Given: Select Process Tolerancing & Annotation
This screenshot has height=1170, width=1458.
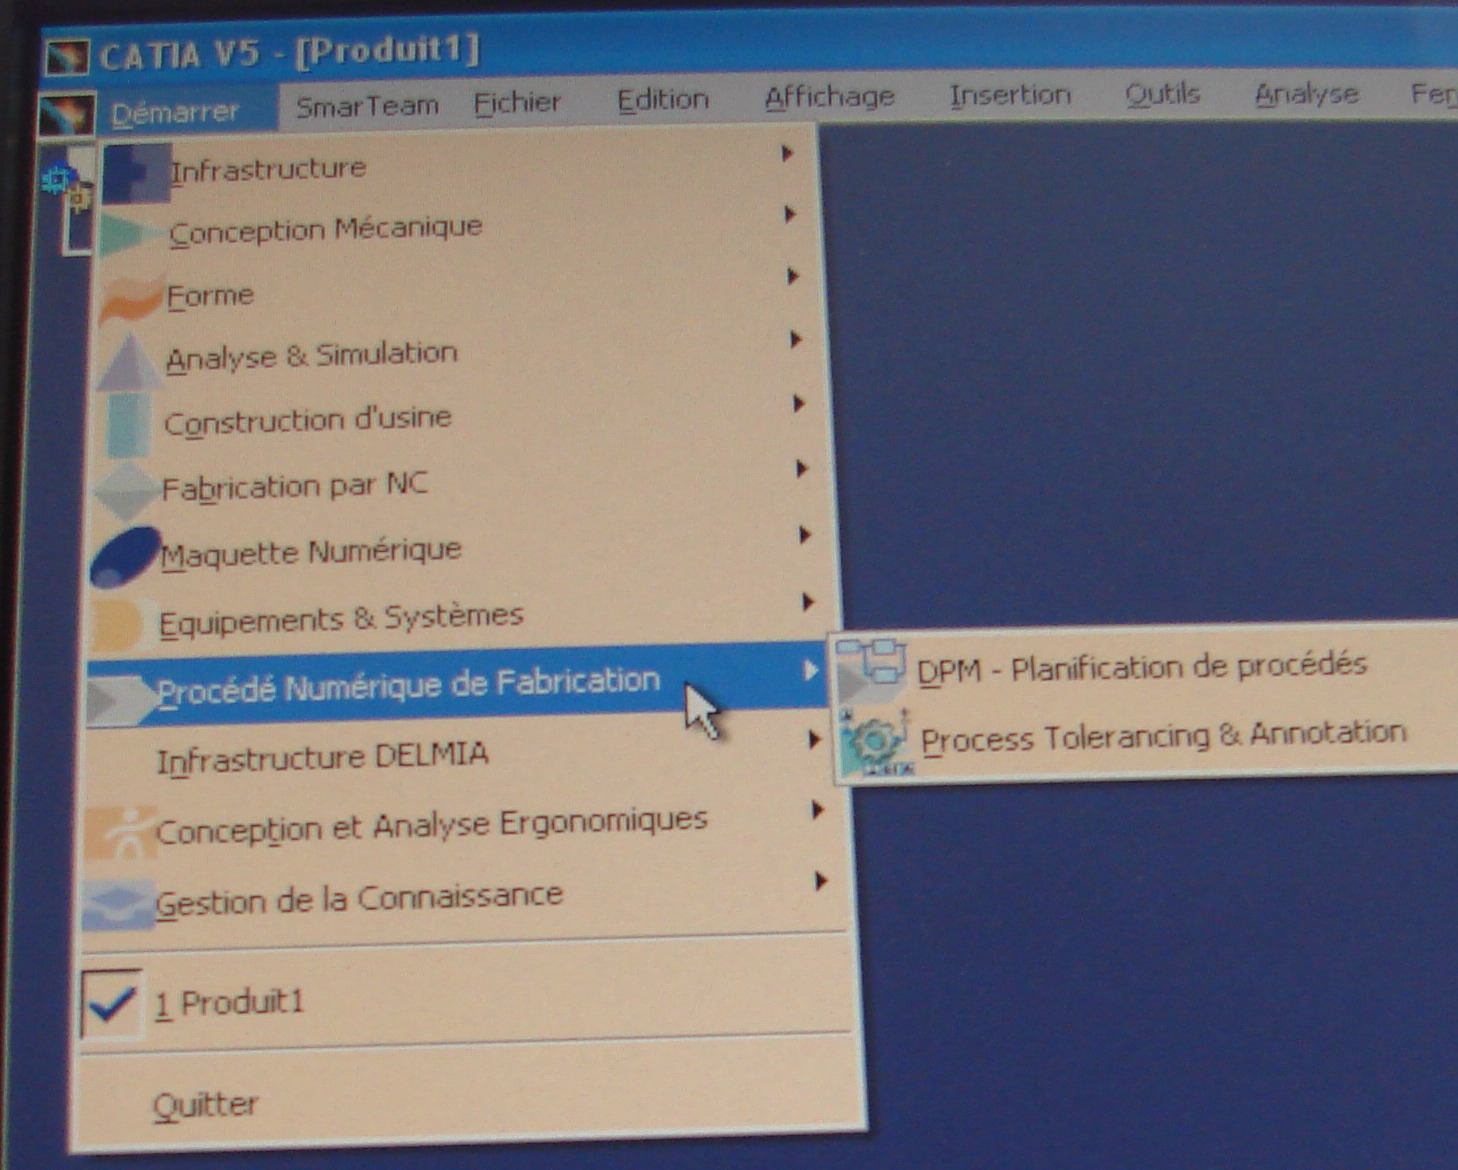Looking at the screenshot, I should tap(1163, 737).
